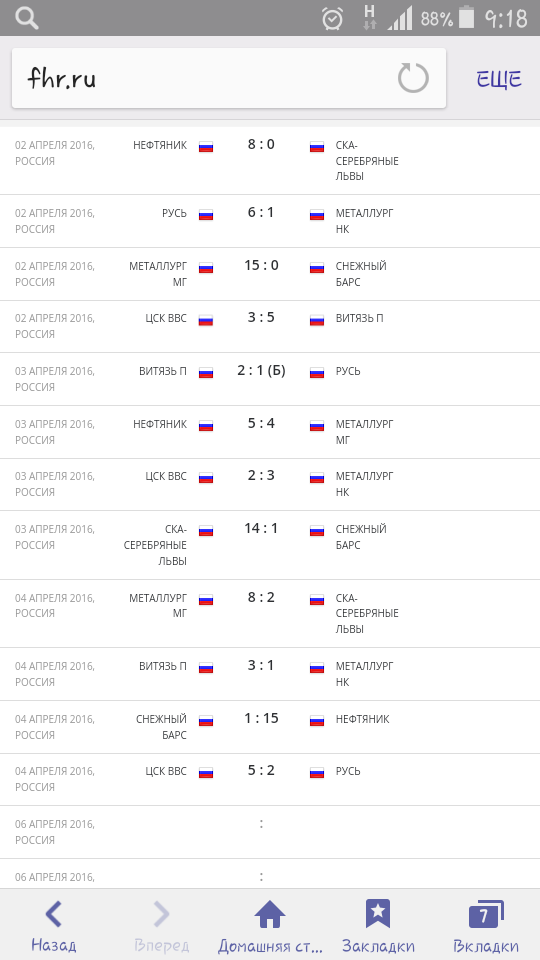Tap the alarm clock status icon

(x=332, y=18)
